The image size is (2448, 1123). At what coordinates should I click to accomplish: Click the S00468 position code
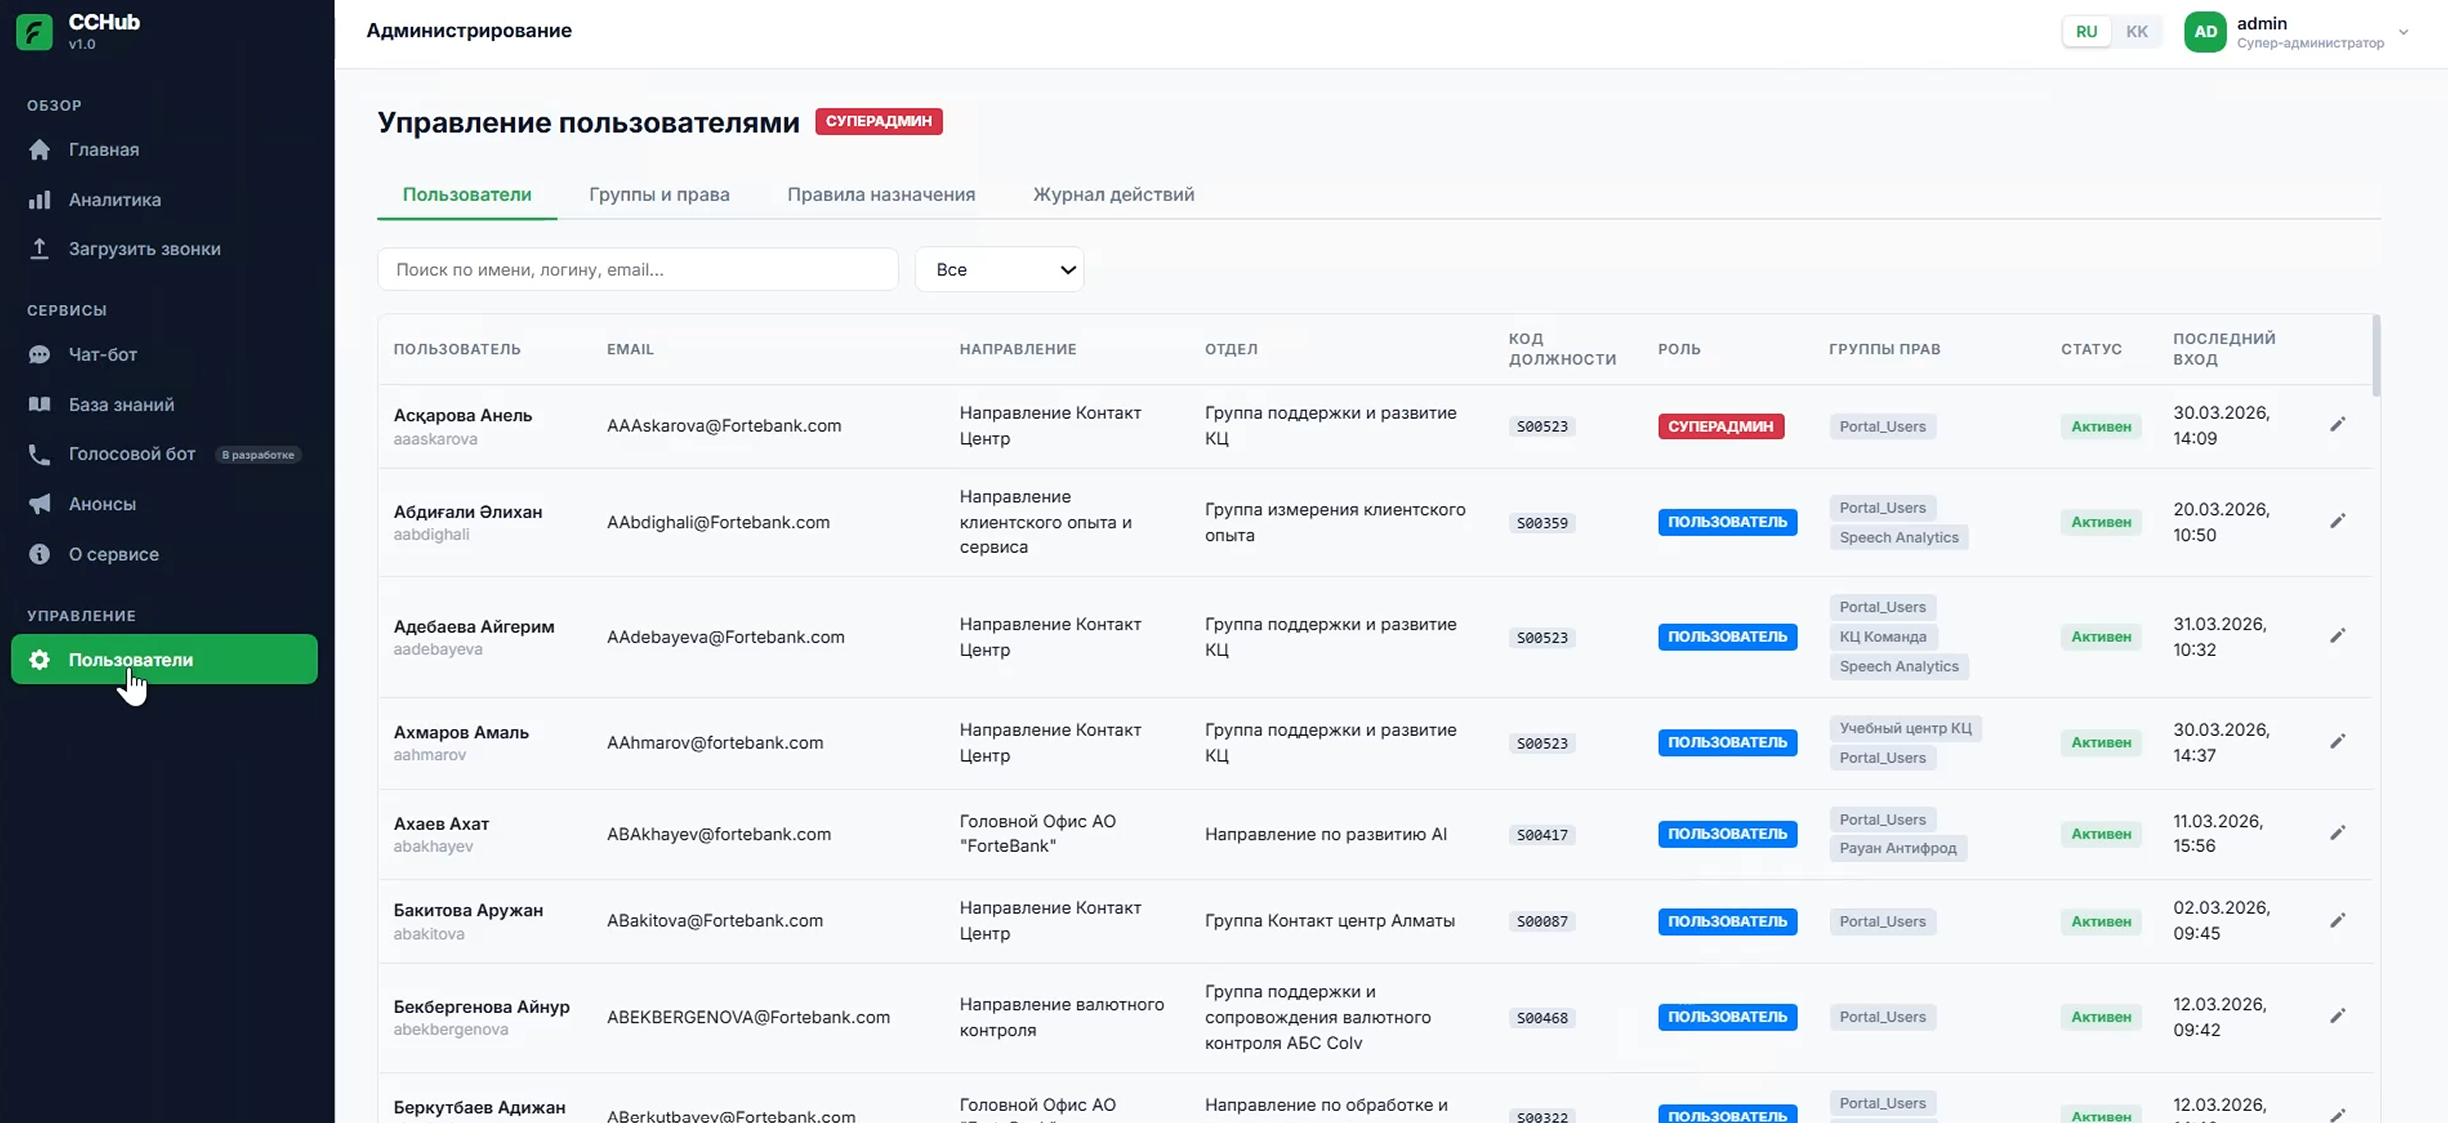(1542, 1018)
